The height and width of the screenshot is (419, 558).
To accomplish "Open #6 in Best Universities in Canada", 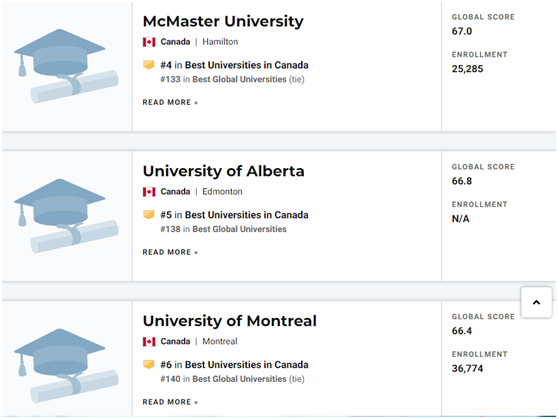I will click(x=234, y=365).
